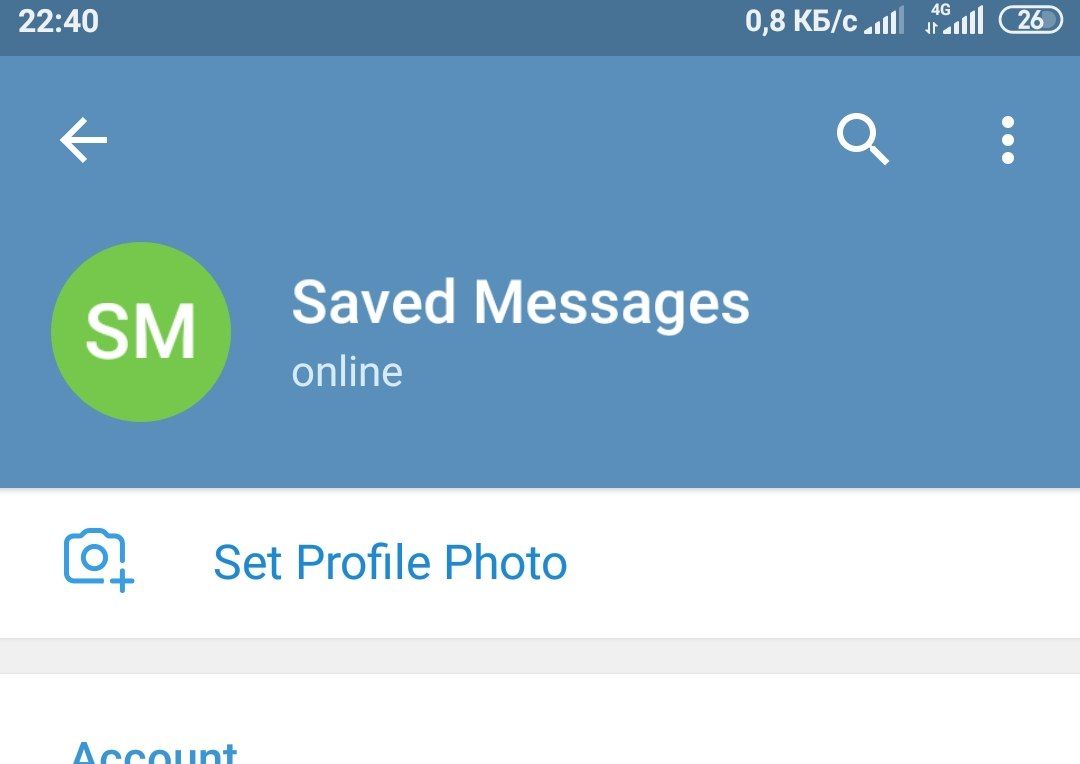This screenshot has width=1080, height=764.
Task: Tap the battery 26 indicator
Action: click(x=1031, y=20)
